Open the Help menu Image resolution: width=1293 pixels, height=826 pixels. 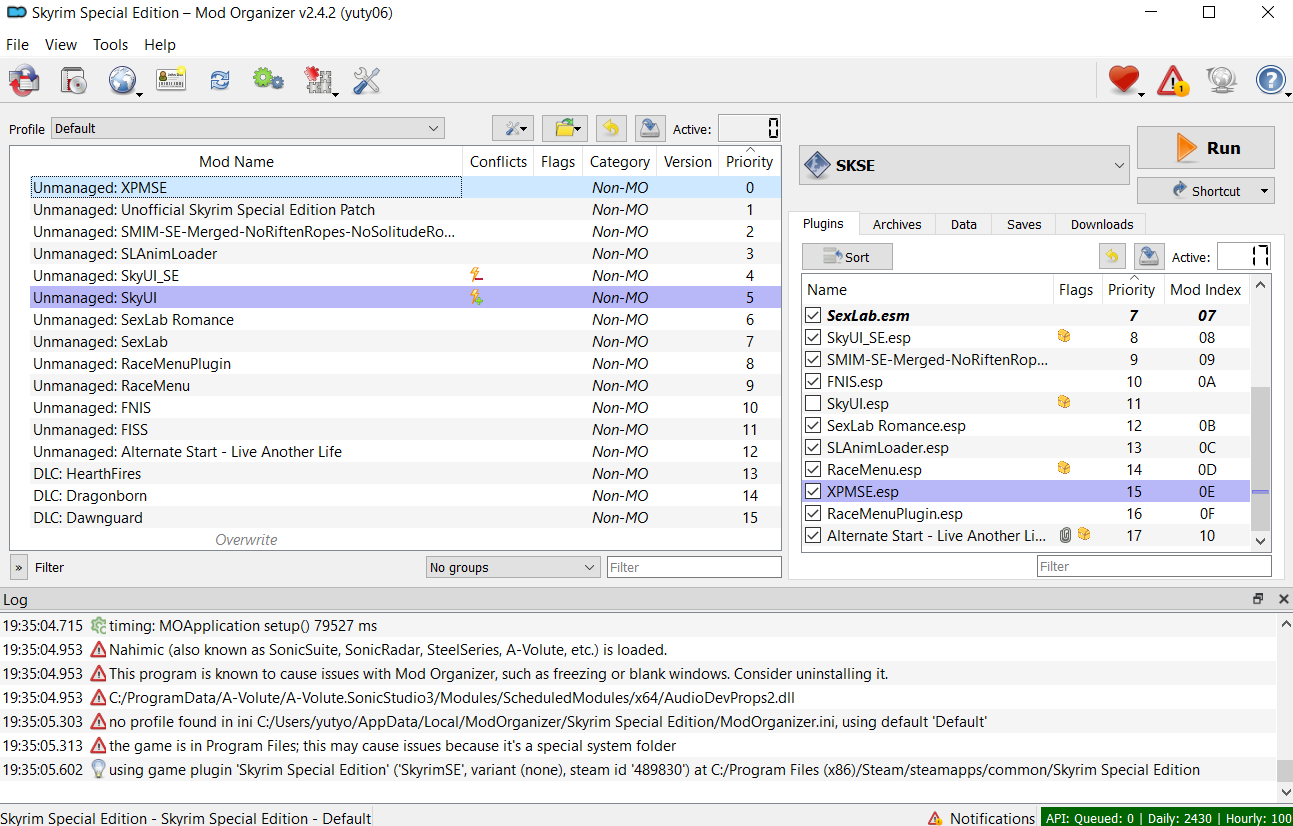[x=160, y=45]
